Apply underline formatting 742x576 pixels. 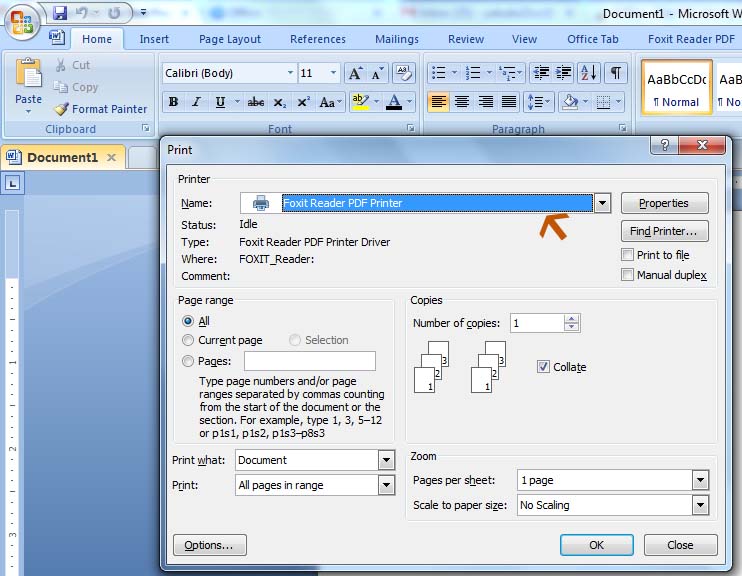(220, 102)
